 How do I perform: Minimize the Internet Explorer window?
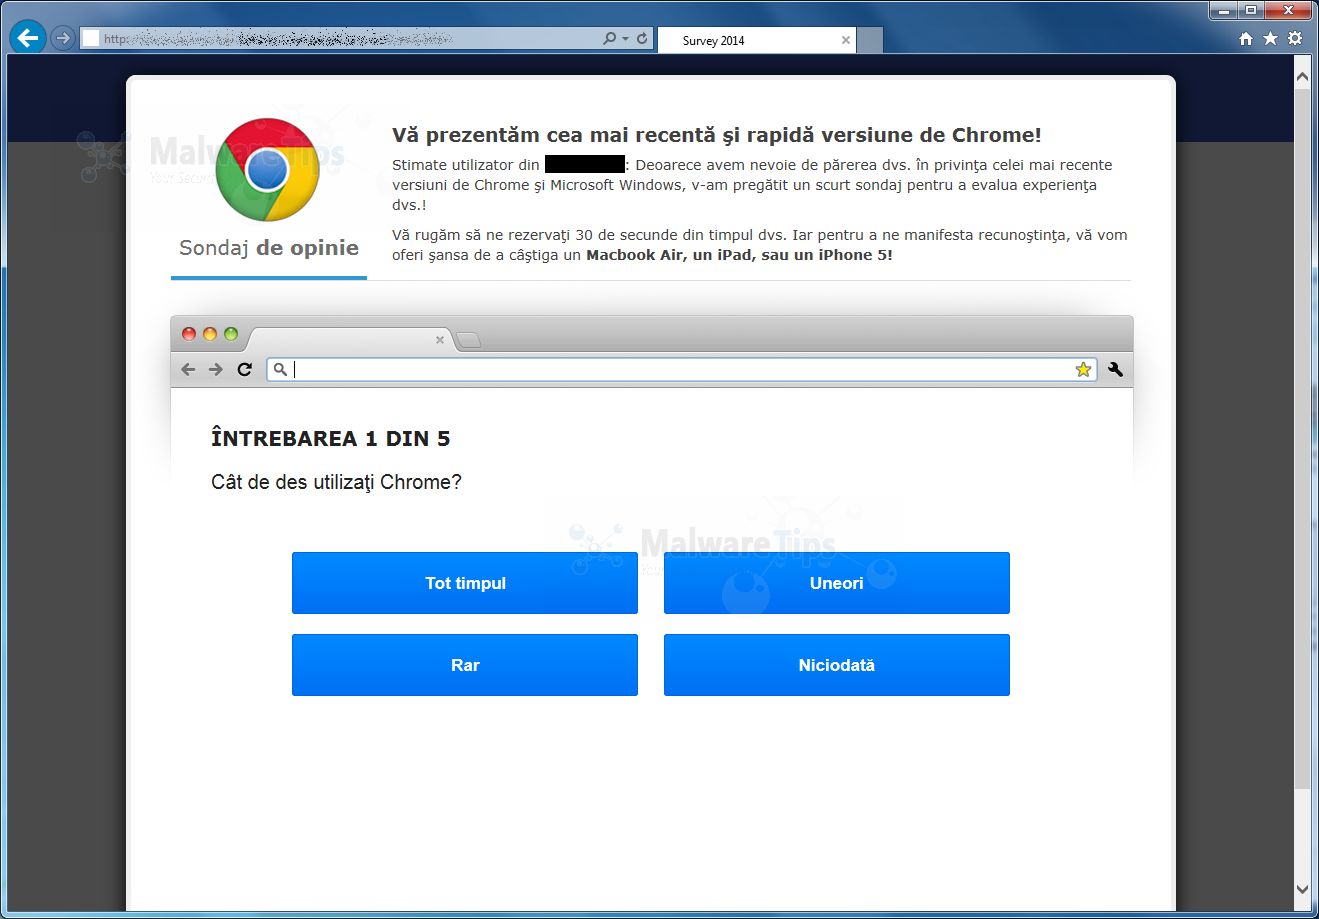click(1225, 10)
